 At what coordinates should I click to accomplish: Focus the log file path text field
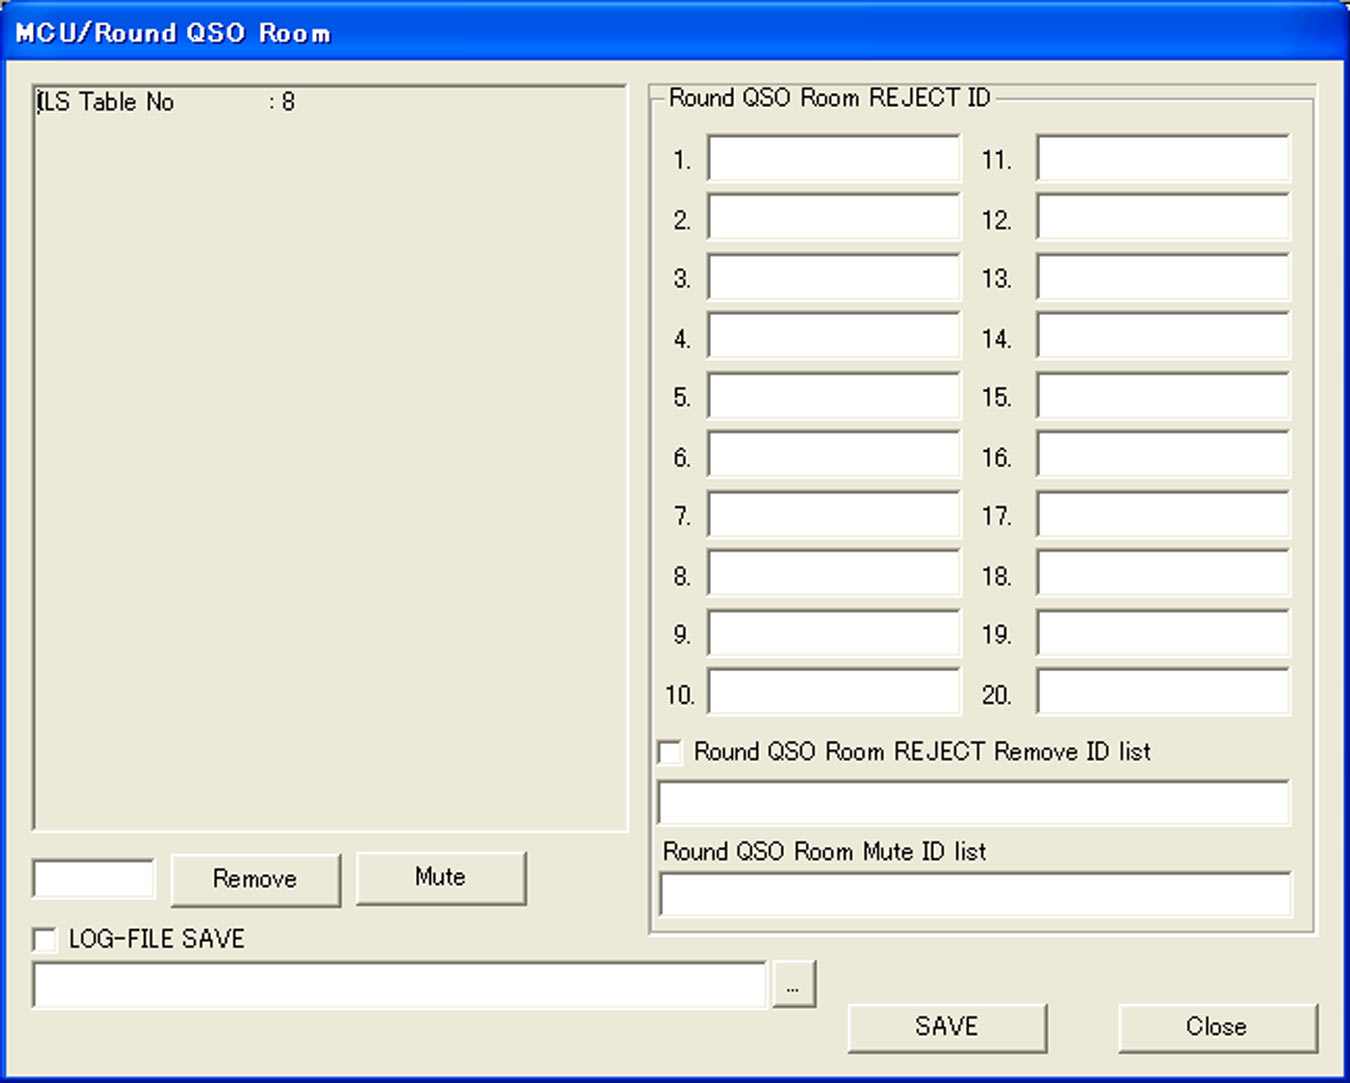[x=399, y=986]
